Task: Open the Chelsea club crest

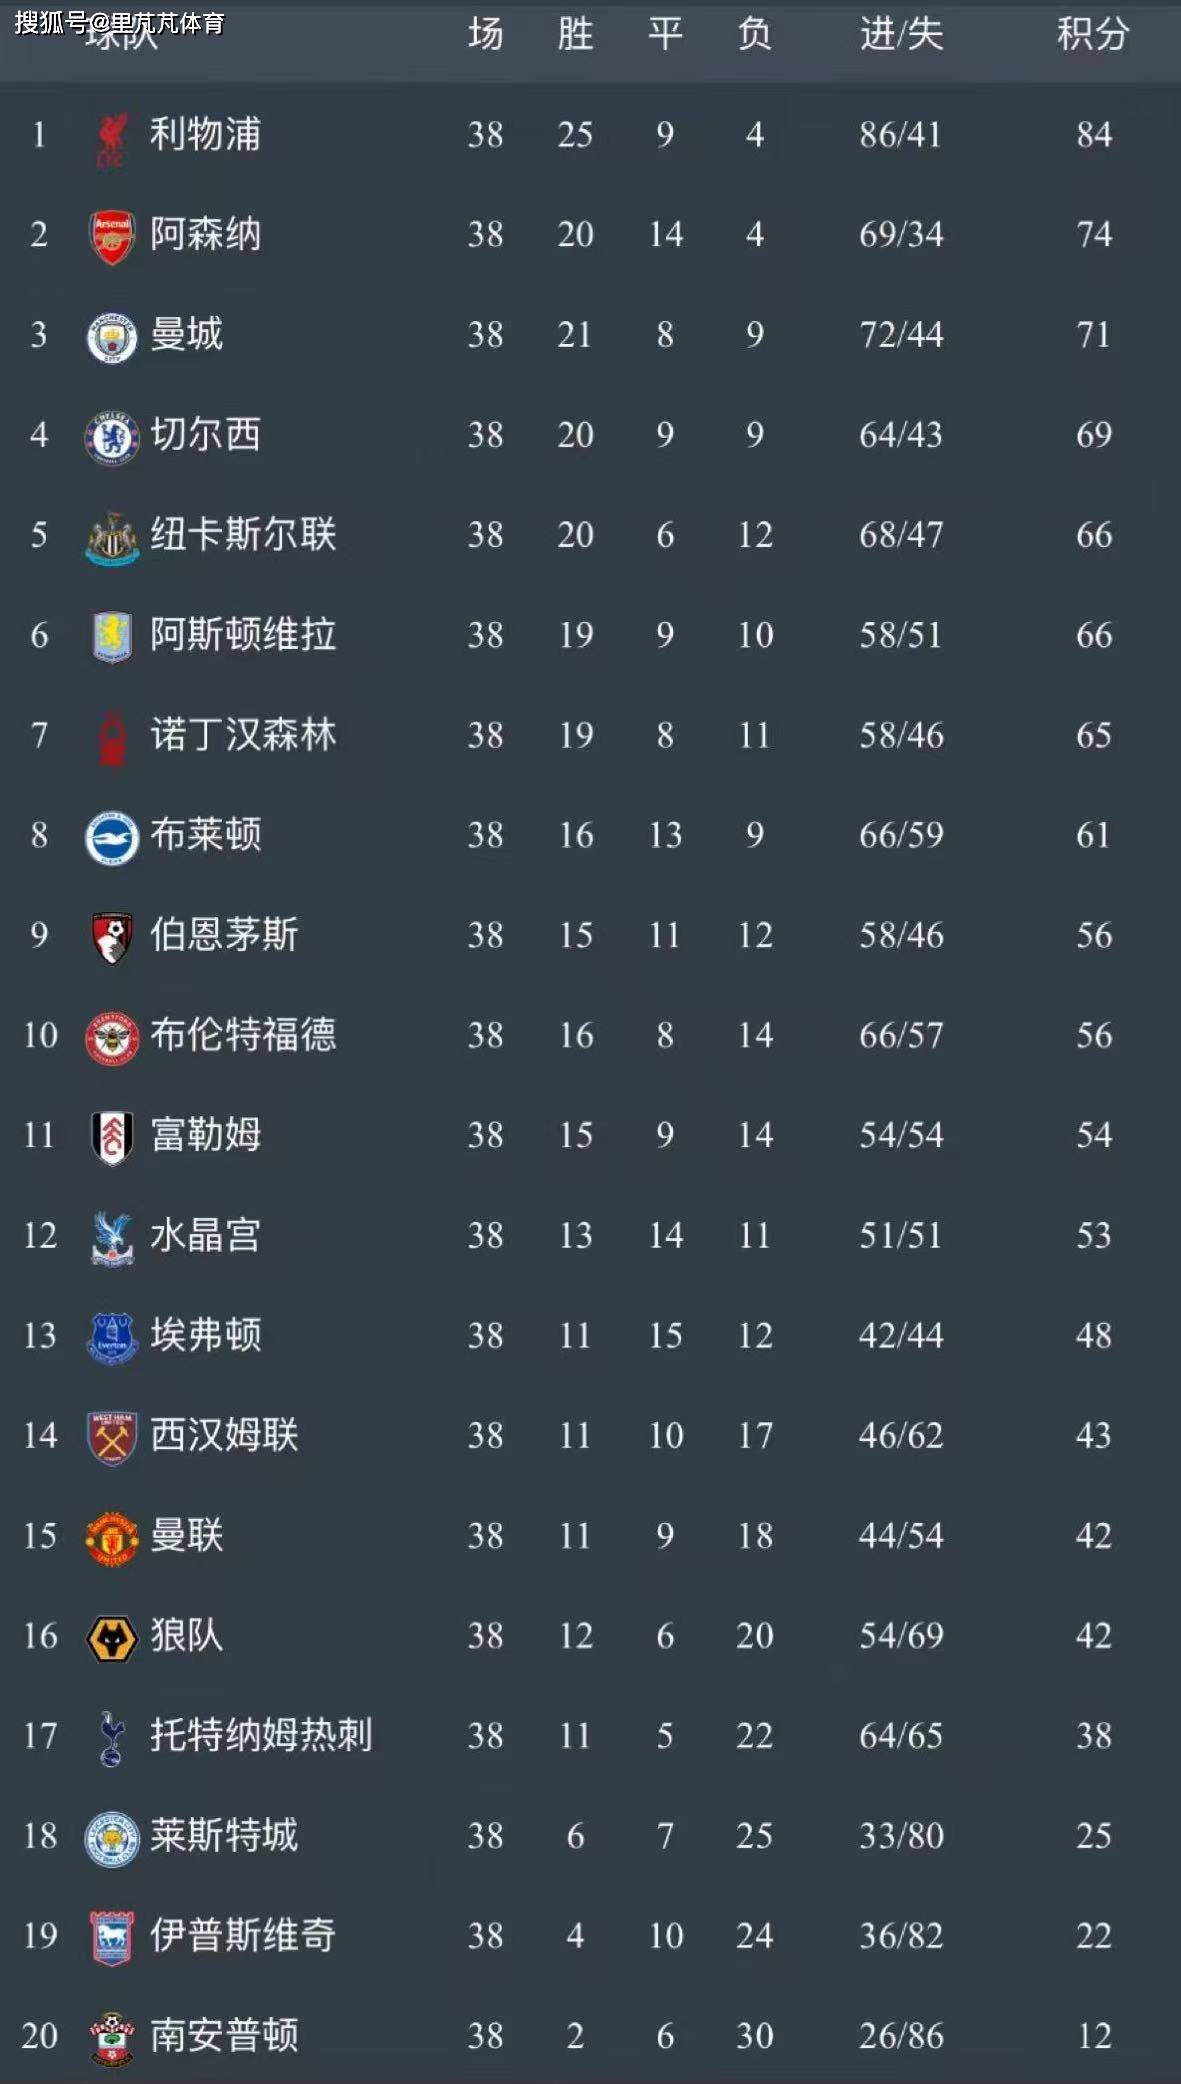Action: (112, 437)
